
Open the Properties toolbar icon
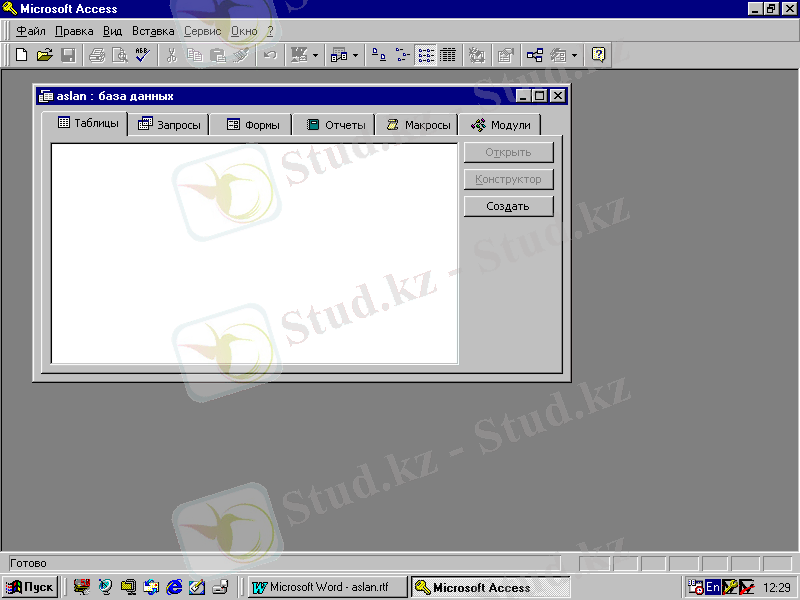coord(505,55)
